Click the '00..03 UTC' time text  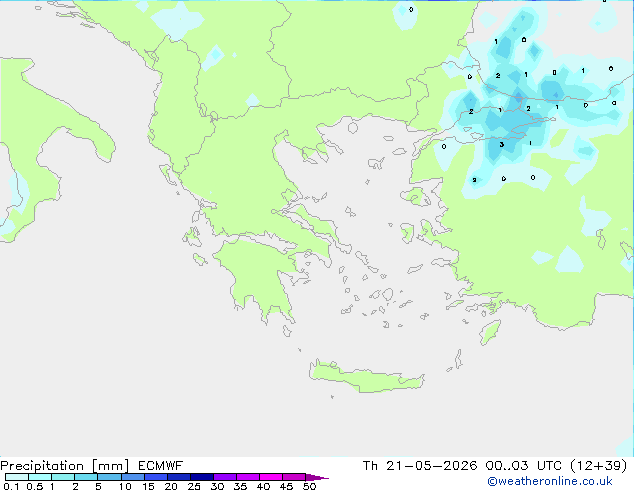click(524, 466)
